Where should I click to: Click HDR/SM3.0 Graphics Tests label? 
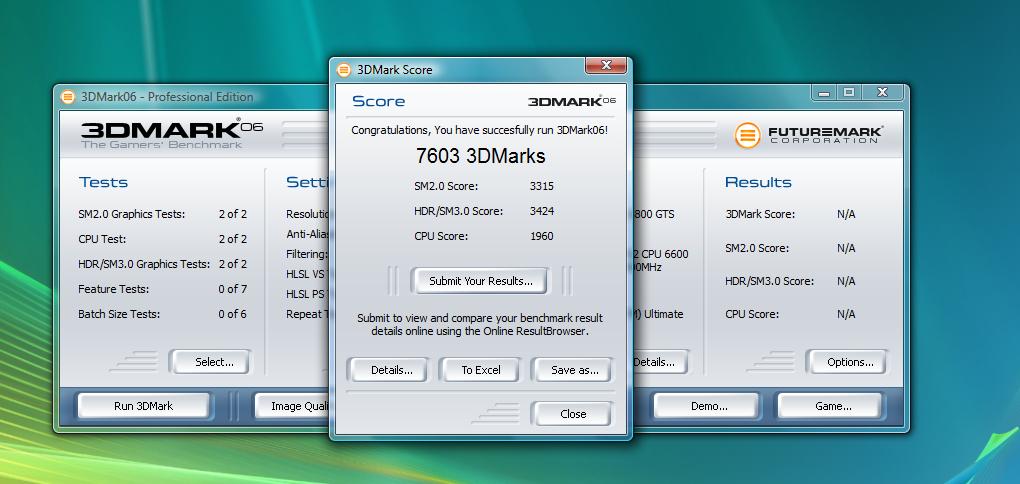tap(144, 264)
